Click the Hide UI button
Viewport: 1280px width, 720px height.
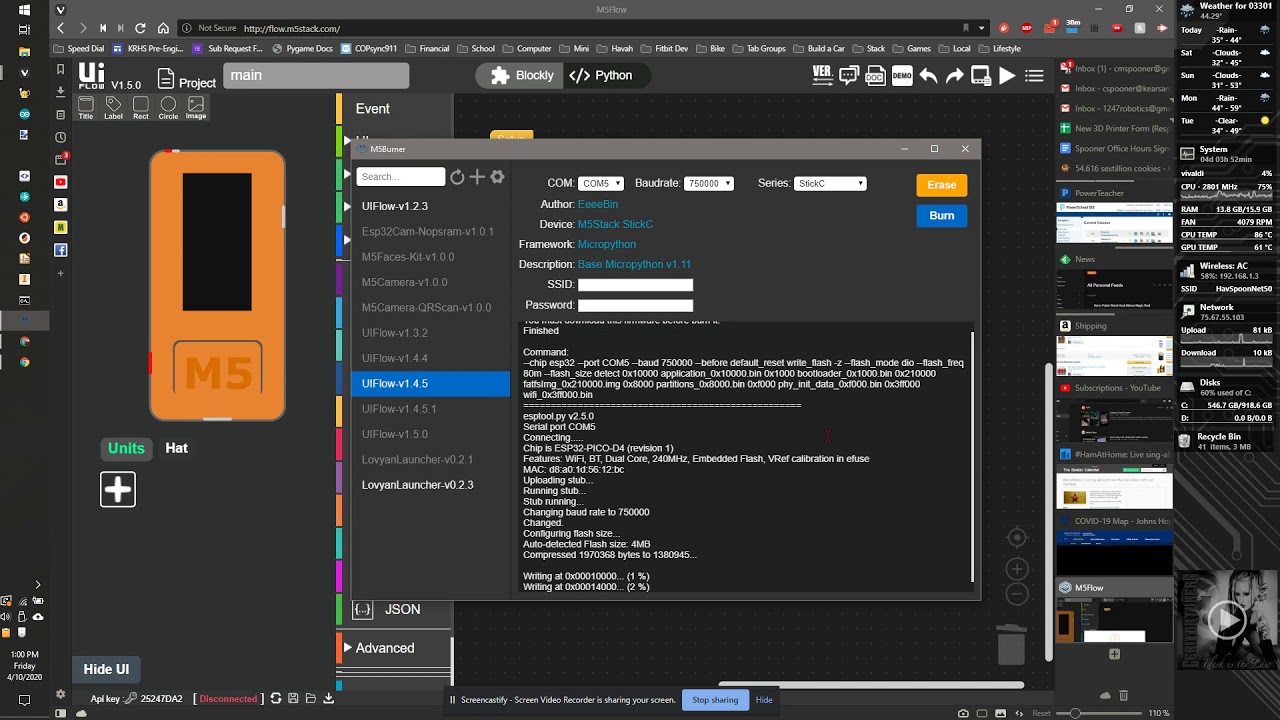(x=106, y=670)
